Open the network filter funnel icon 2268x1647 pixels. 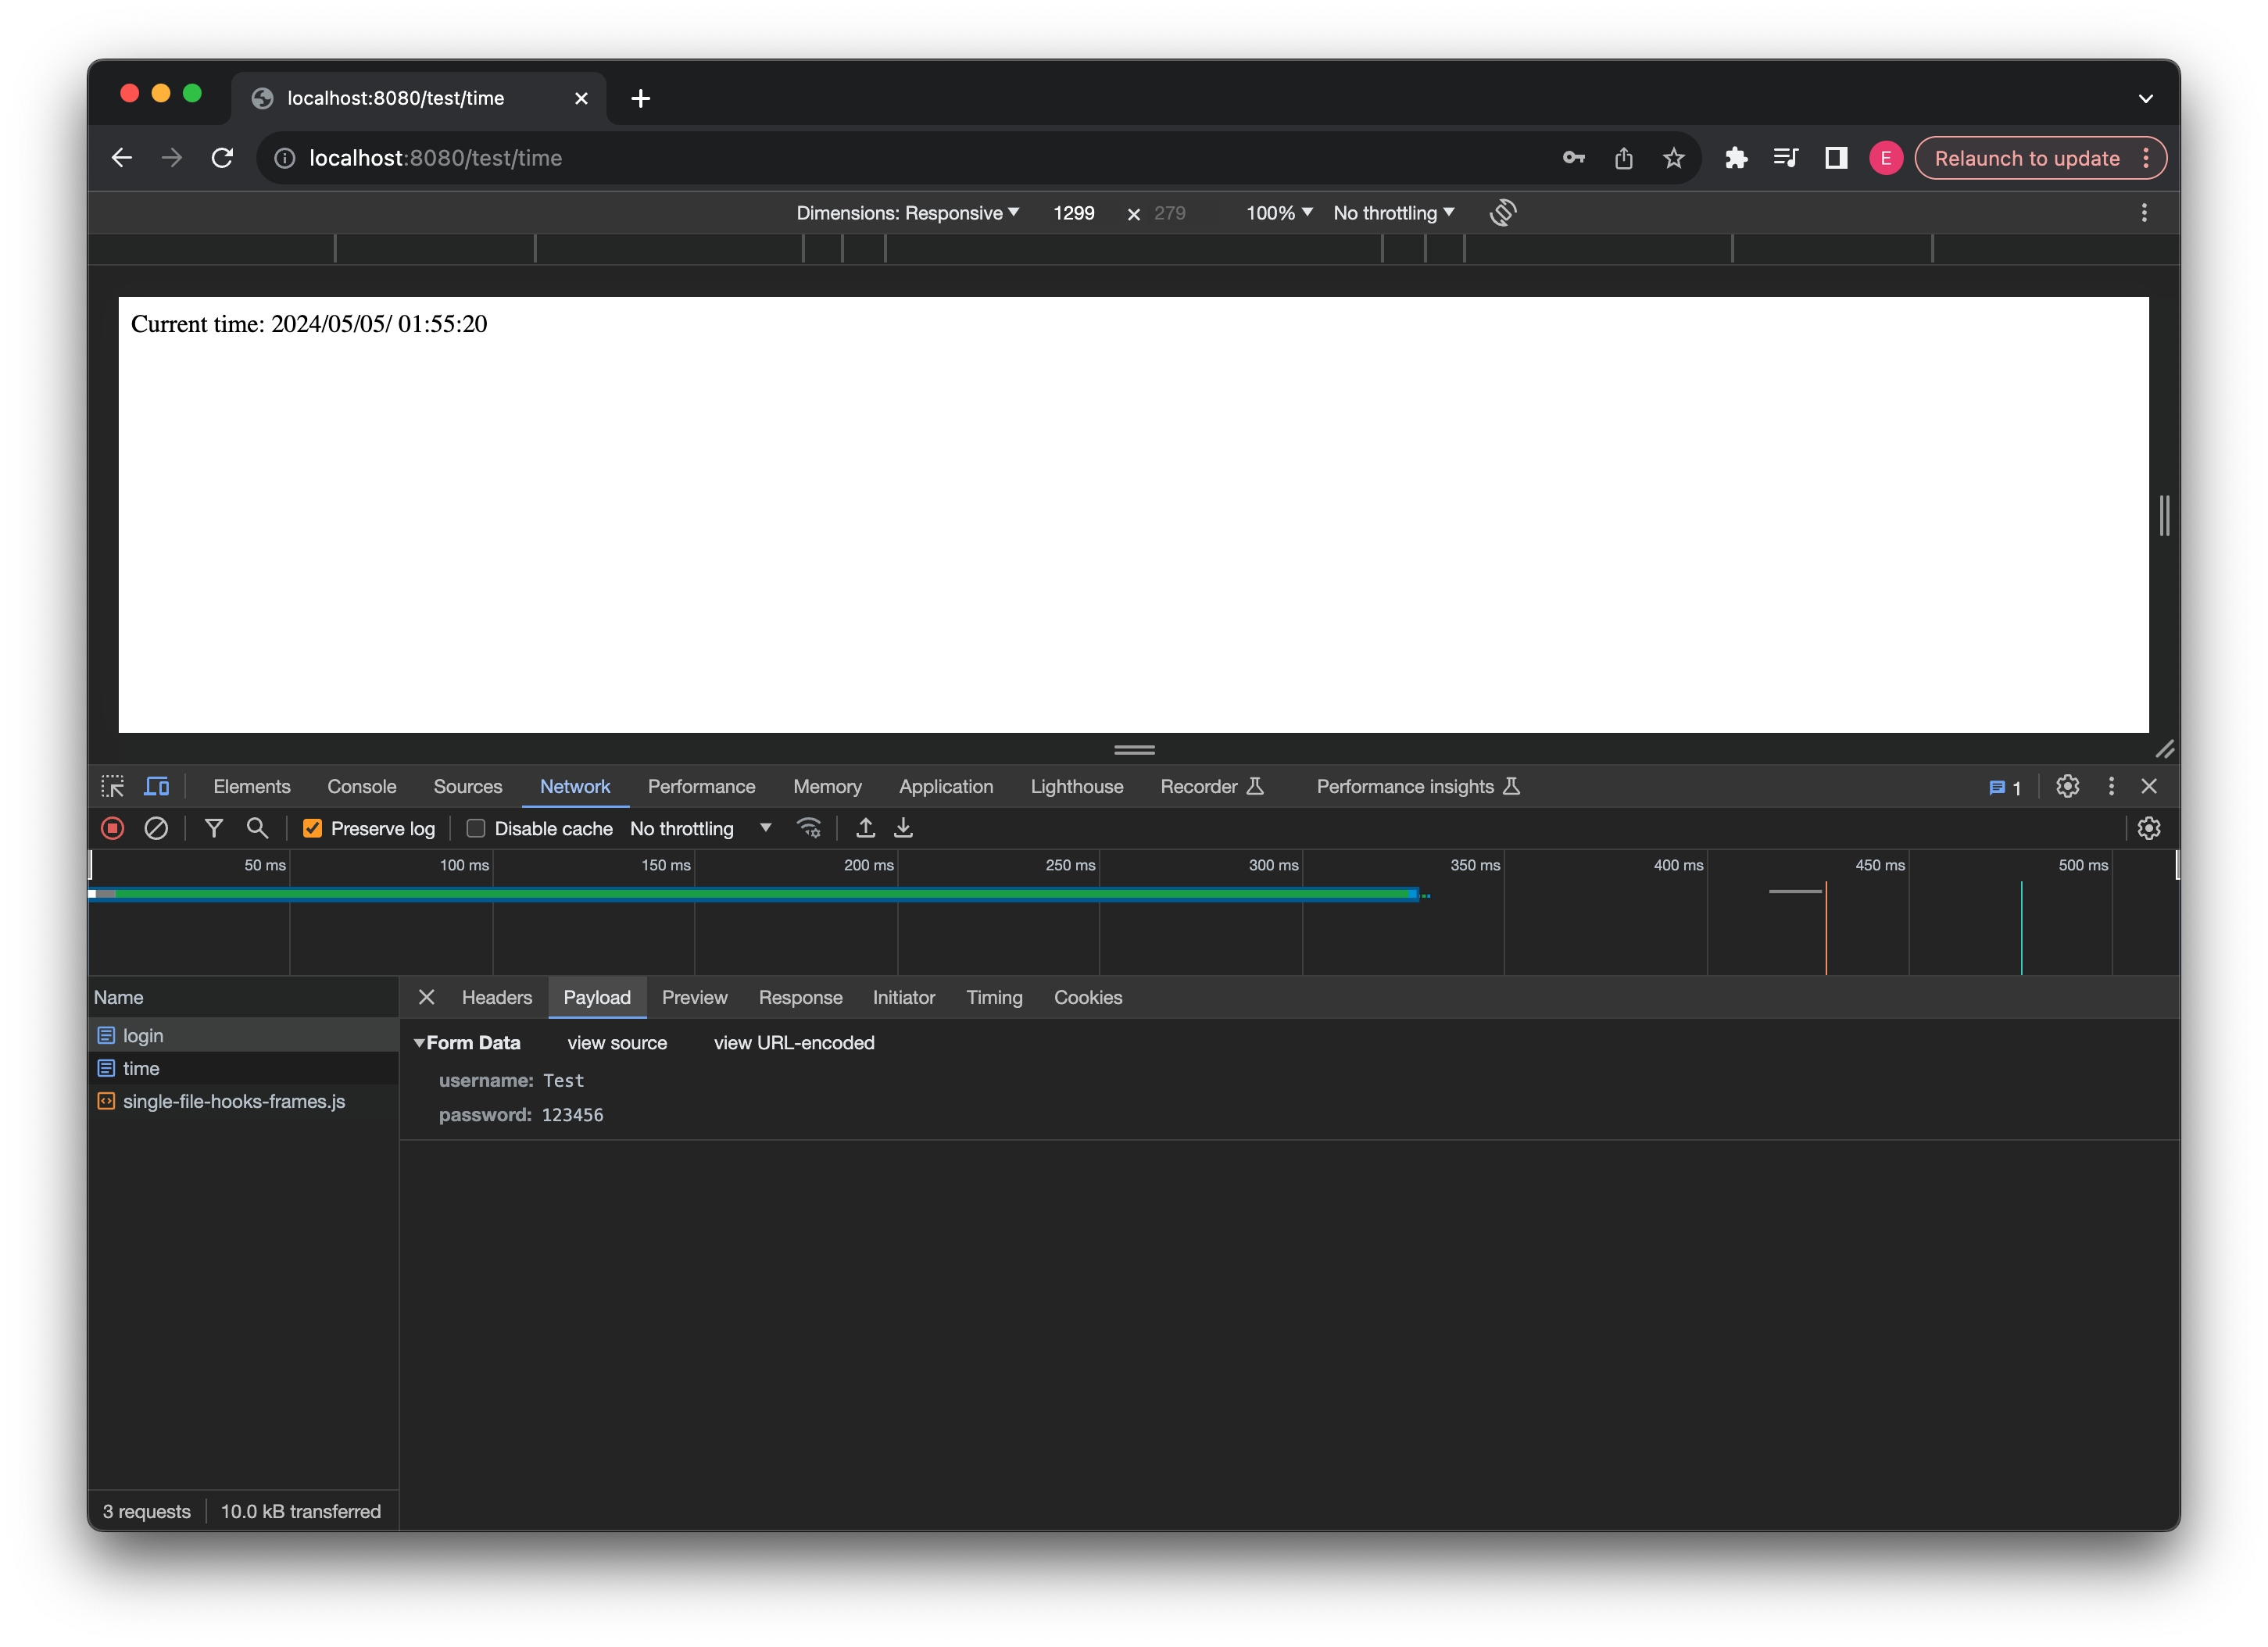pyautogui.click(x=213, y=828)
